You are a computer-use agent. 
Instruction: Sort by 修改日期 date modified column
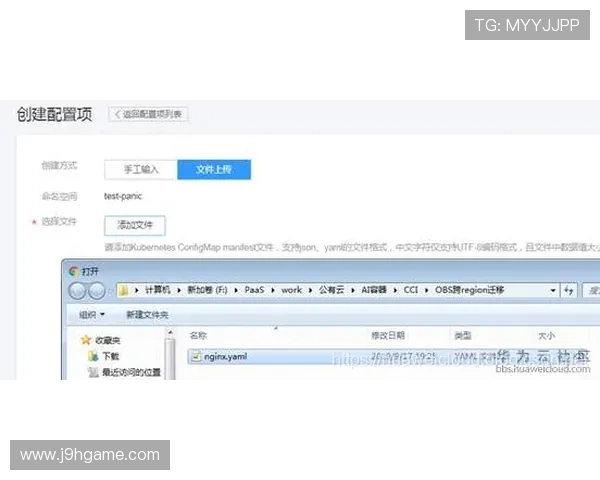click(388, 336)
